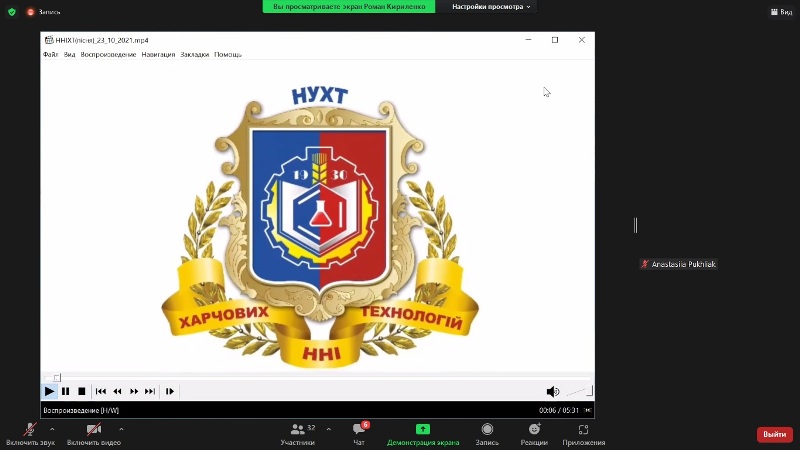Screen dimensions: 800x450
Task: Minimize the media player window
Action: point(529,40)
